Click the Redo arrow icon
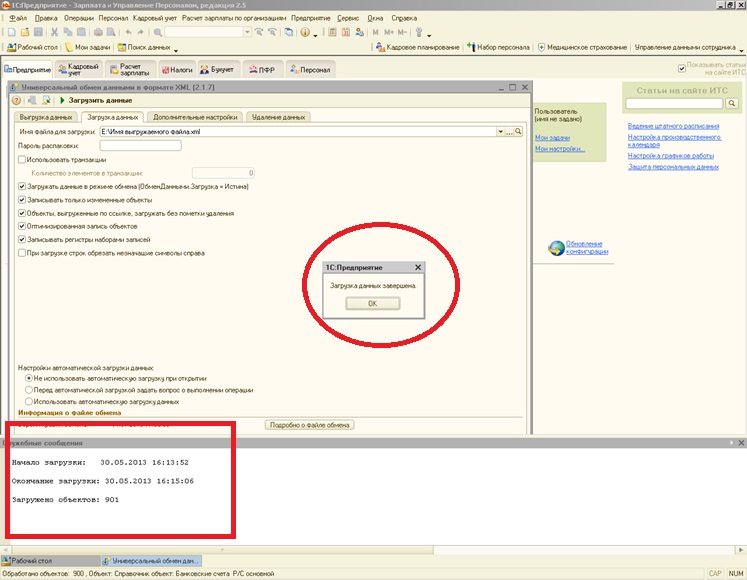The width and height of the screenshot is (747, 580). point(141,32)
